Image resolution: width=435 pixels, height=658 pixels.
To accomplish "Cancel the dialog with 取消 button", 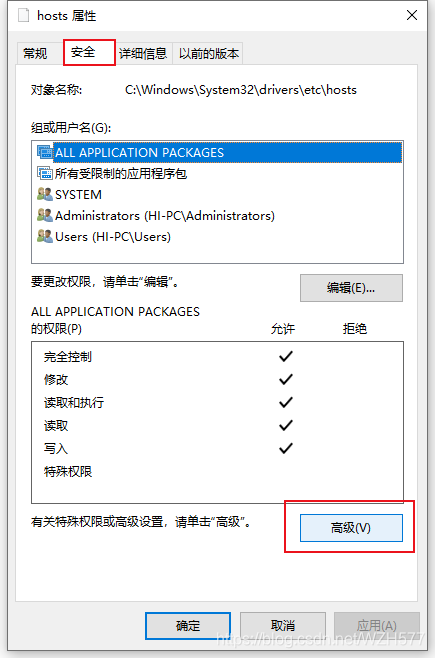I will point(283,626).
